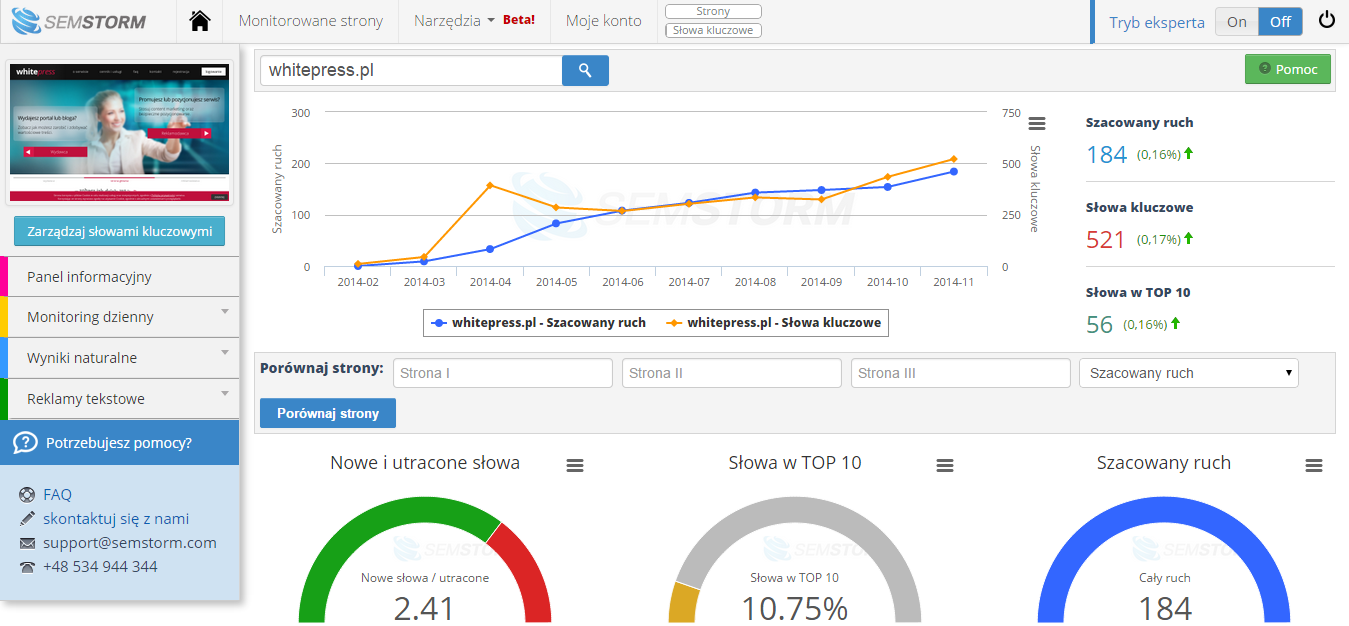
Task: Click the magnifier search button
Action: pyautogui.click(x=585, y=71)
